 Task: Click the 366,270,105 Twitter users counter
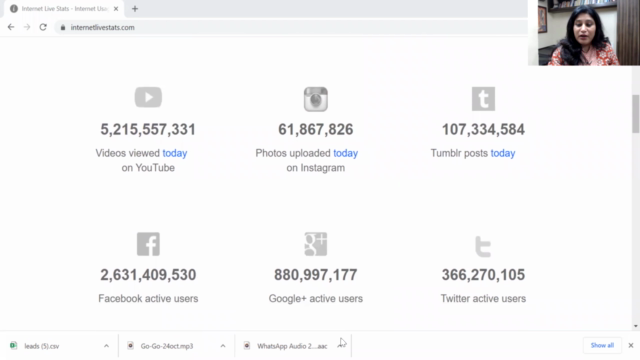pos(483,275)
